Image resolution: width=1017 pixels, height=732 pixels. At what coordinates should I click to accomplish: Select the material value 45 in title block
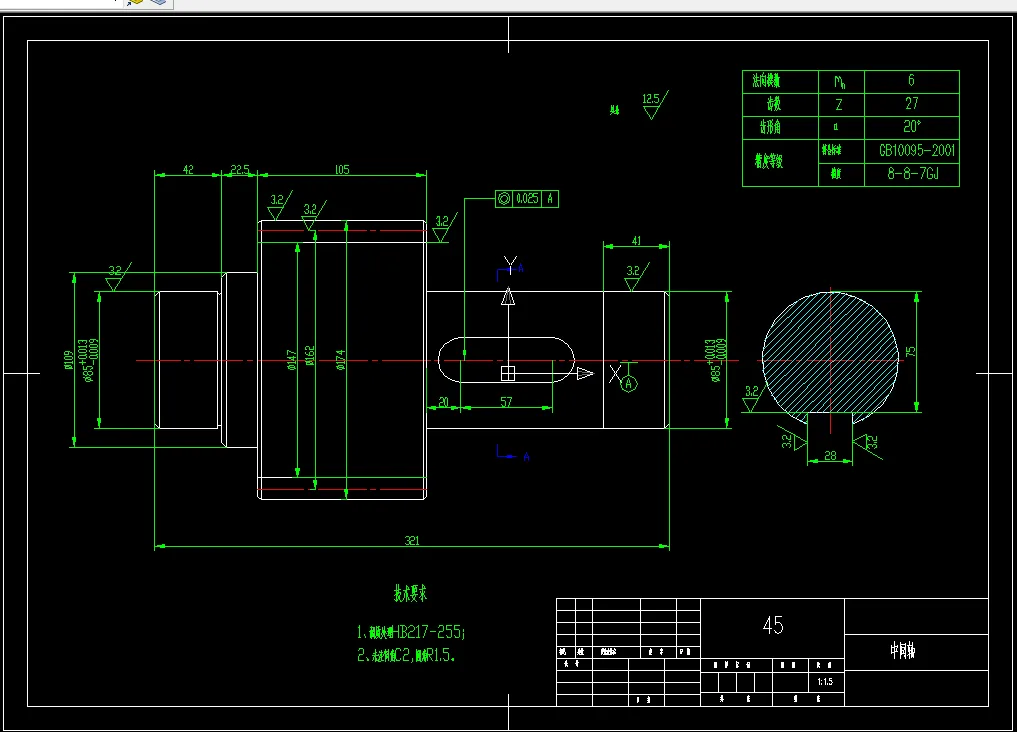[x=772, y=625]
